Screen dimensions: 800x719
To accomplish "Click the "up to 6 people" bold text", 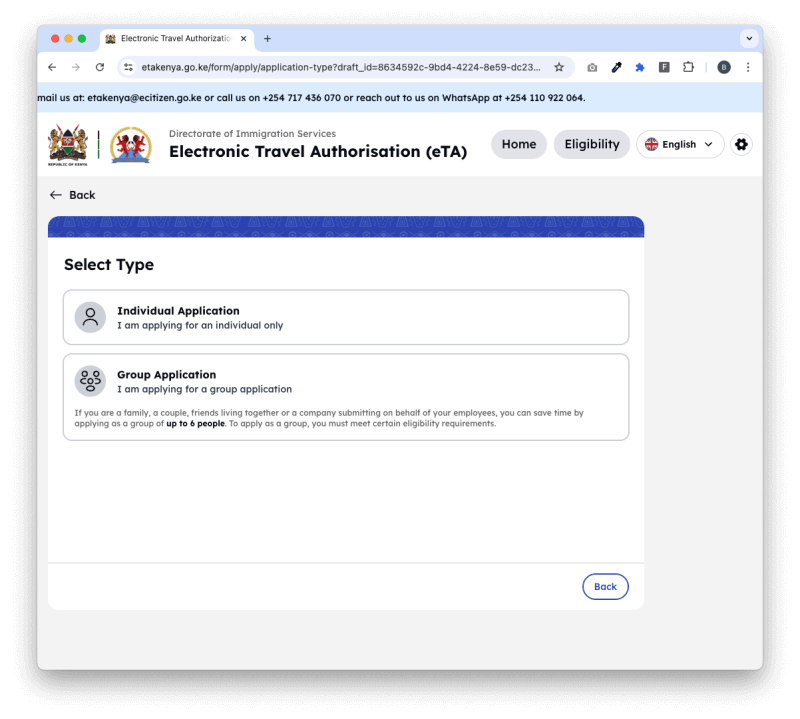I will pos(195,424).
